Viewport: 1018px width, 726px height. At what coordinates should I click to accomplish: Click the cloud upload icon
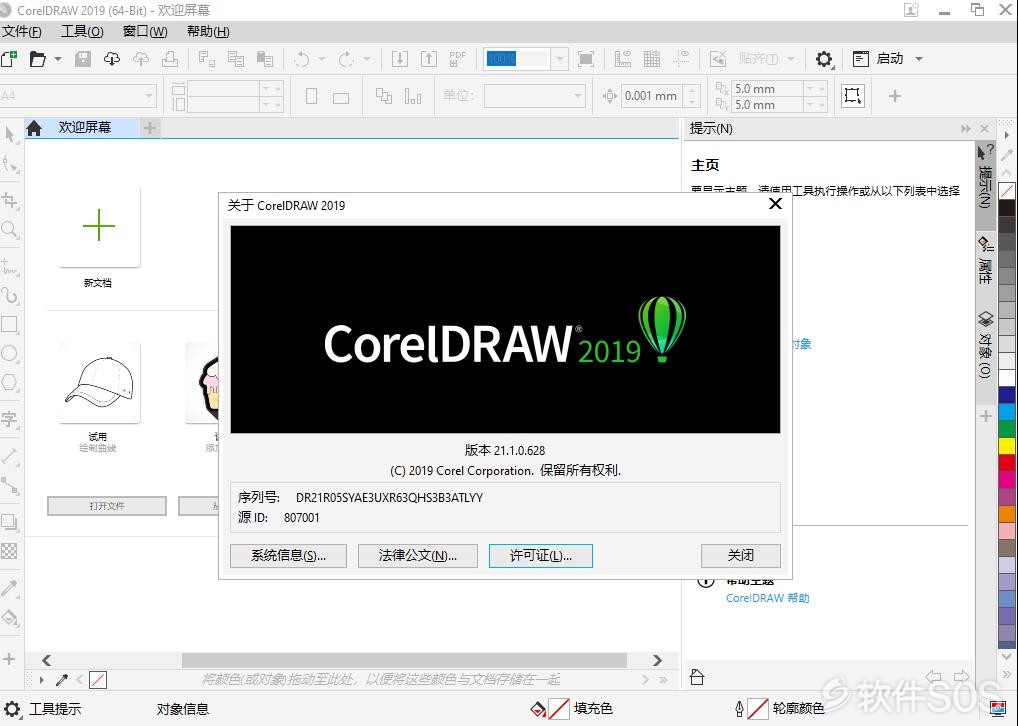[x=141, y=58]
